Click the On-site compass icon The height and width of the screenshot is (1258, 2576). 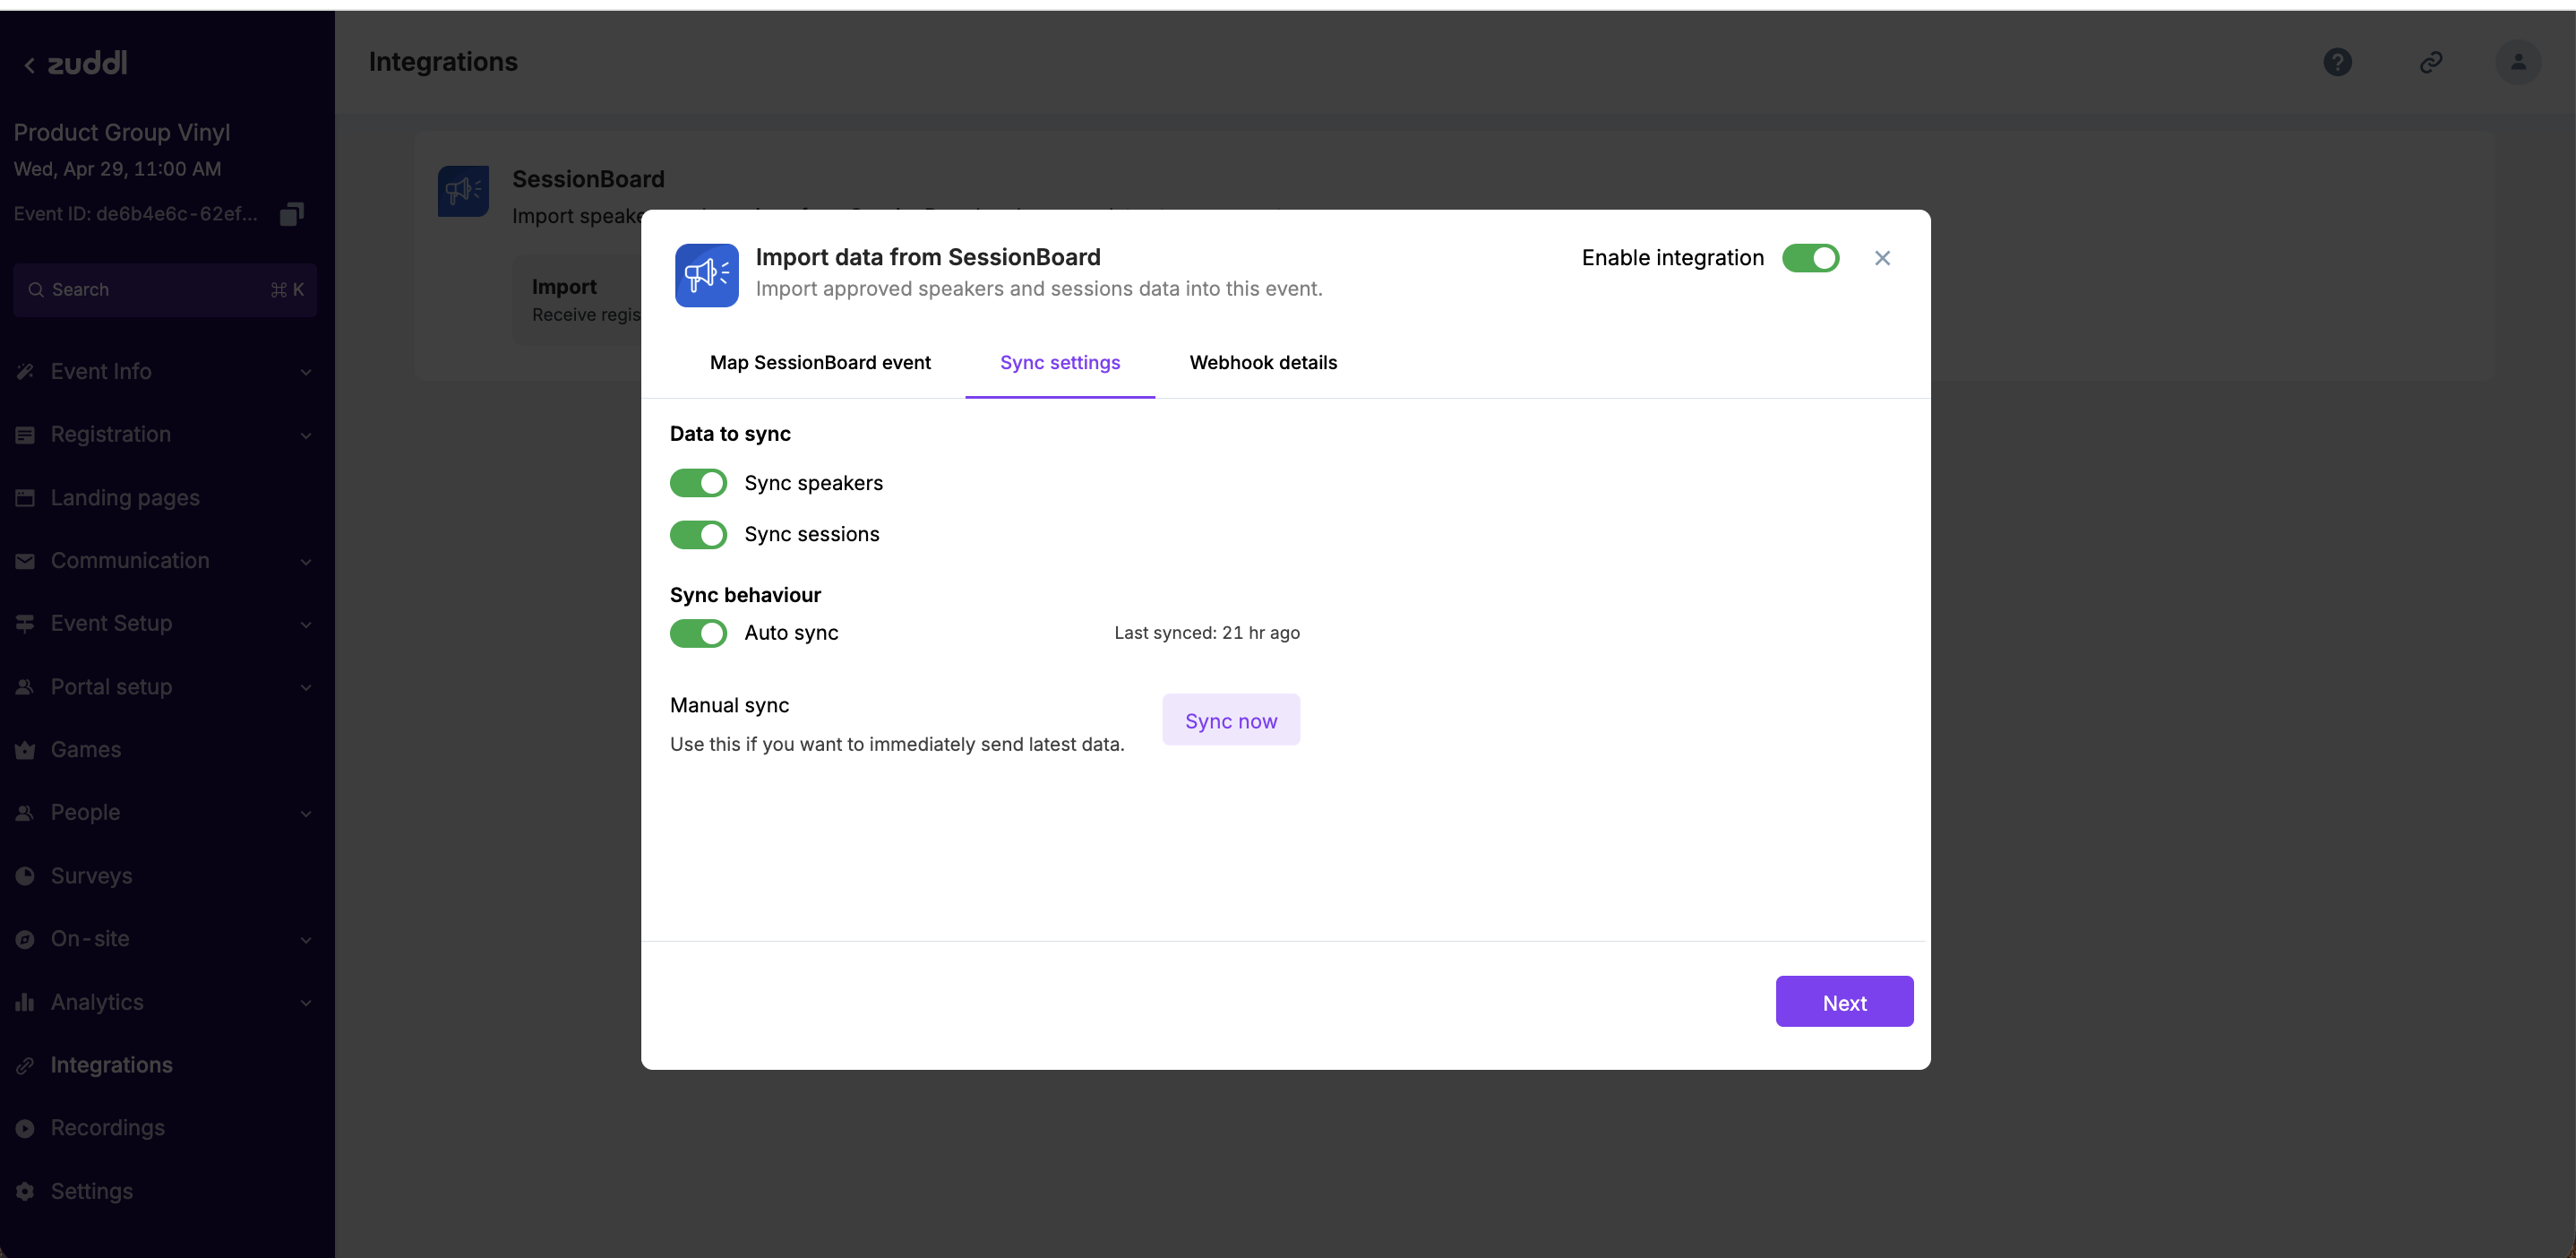(25, 939)
